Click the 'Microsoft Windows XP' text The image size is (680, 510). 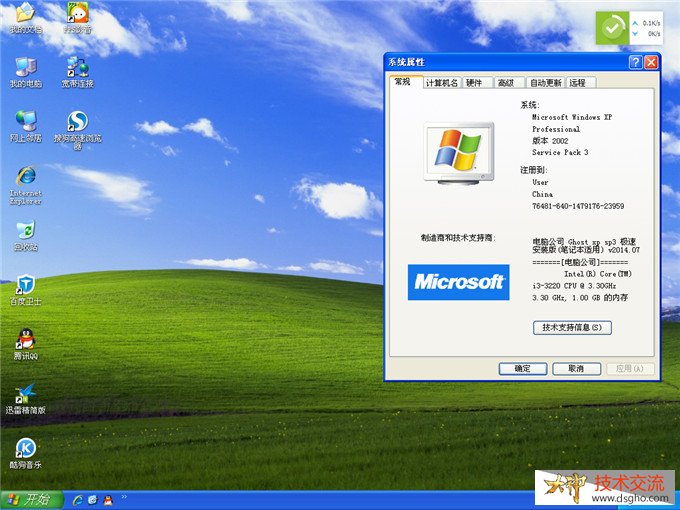pos(572,117)
